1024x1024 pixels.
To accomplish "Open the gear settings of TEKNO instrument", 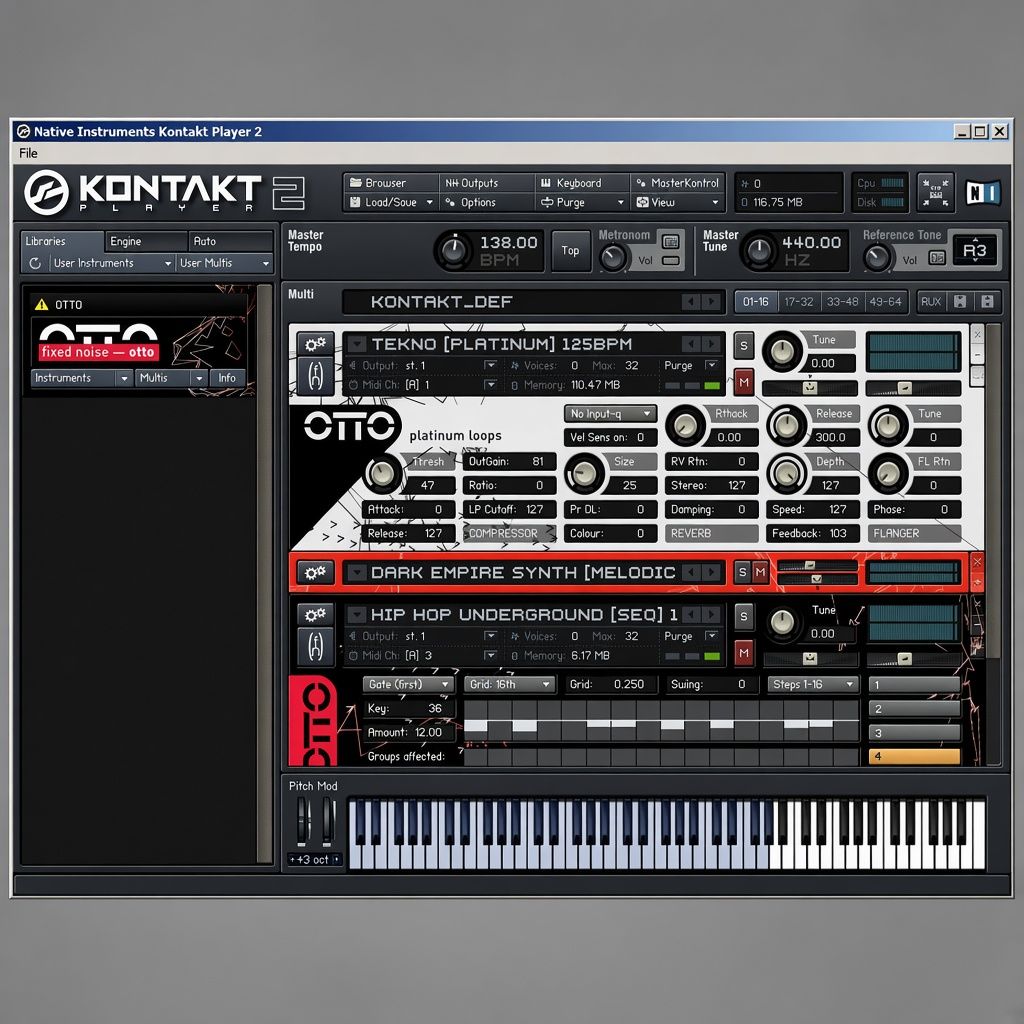I will (x=315, y=344).
